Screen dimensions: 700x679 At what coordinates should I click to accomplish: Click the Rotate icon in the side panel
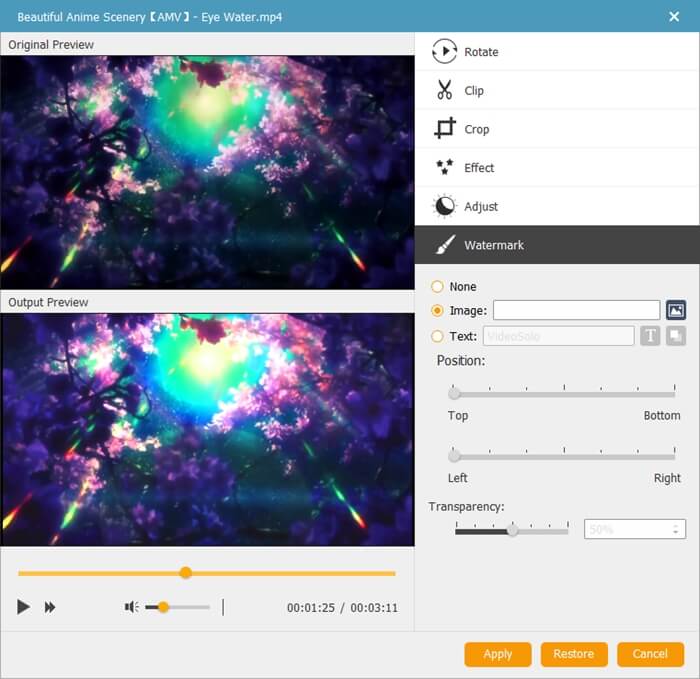click(444, 51)
